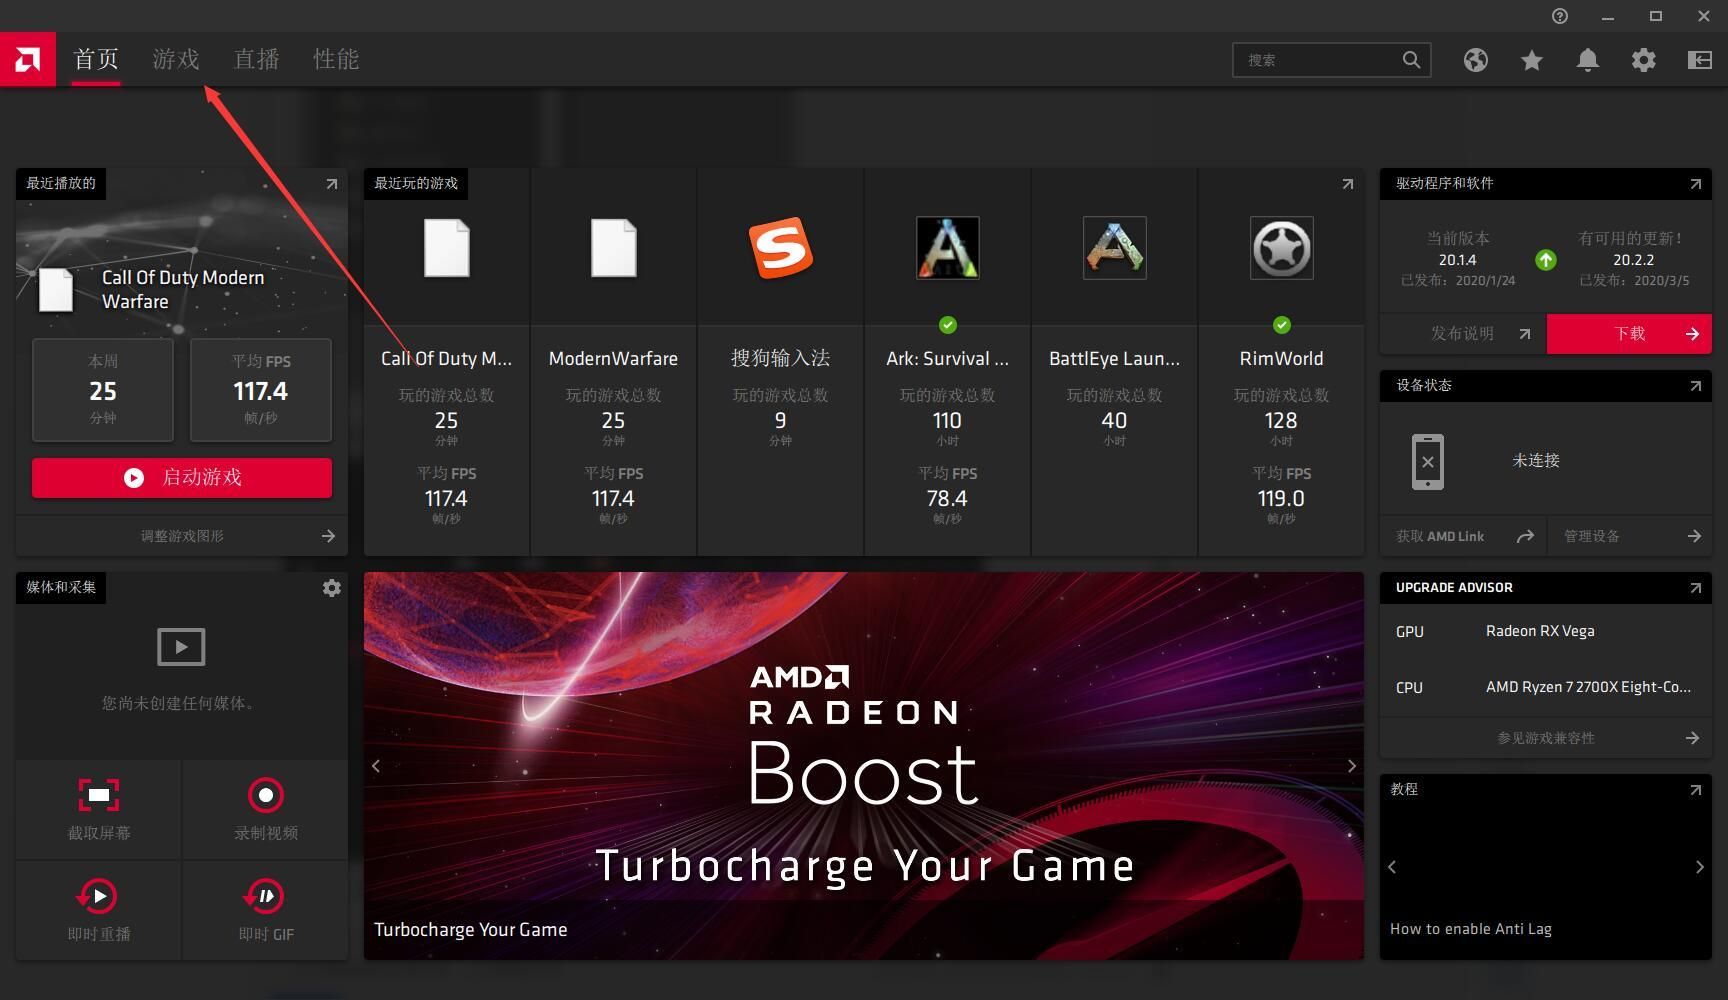Click the 本周 25 分钟 stat box
This screenshot has height=1000, width=1728.
103,390
